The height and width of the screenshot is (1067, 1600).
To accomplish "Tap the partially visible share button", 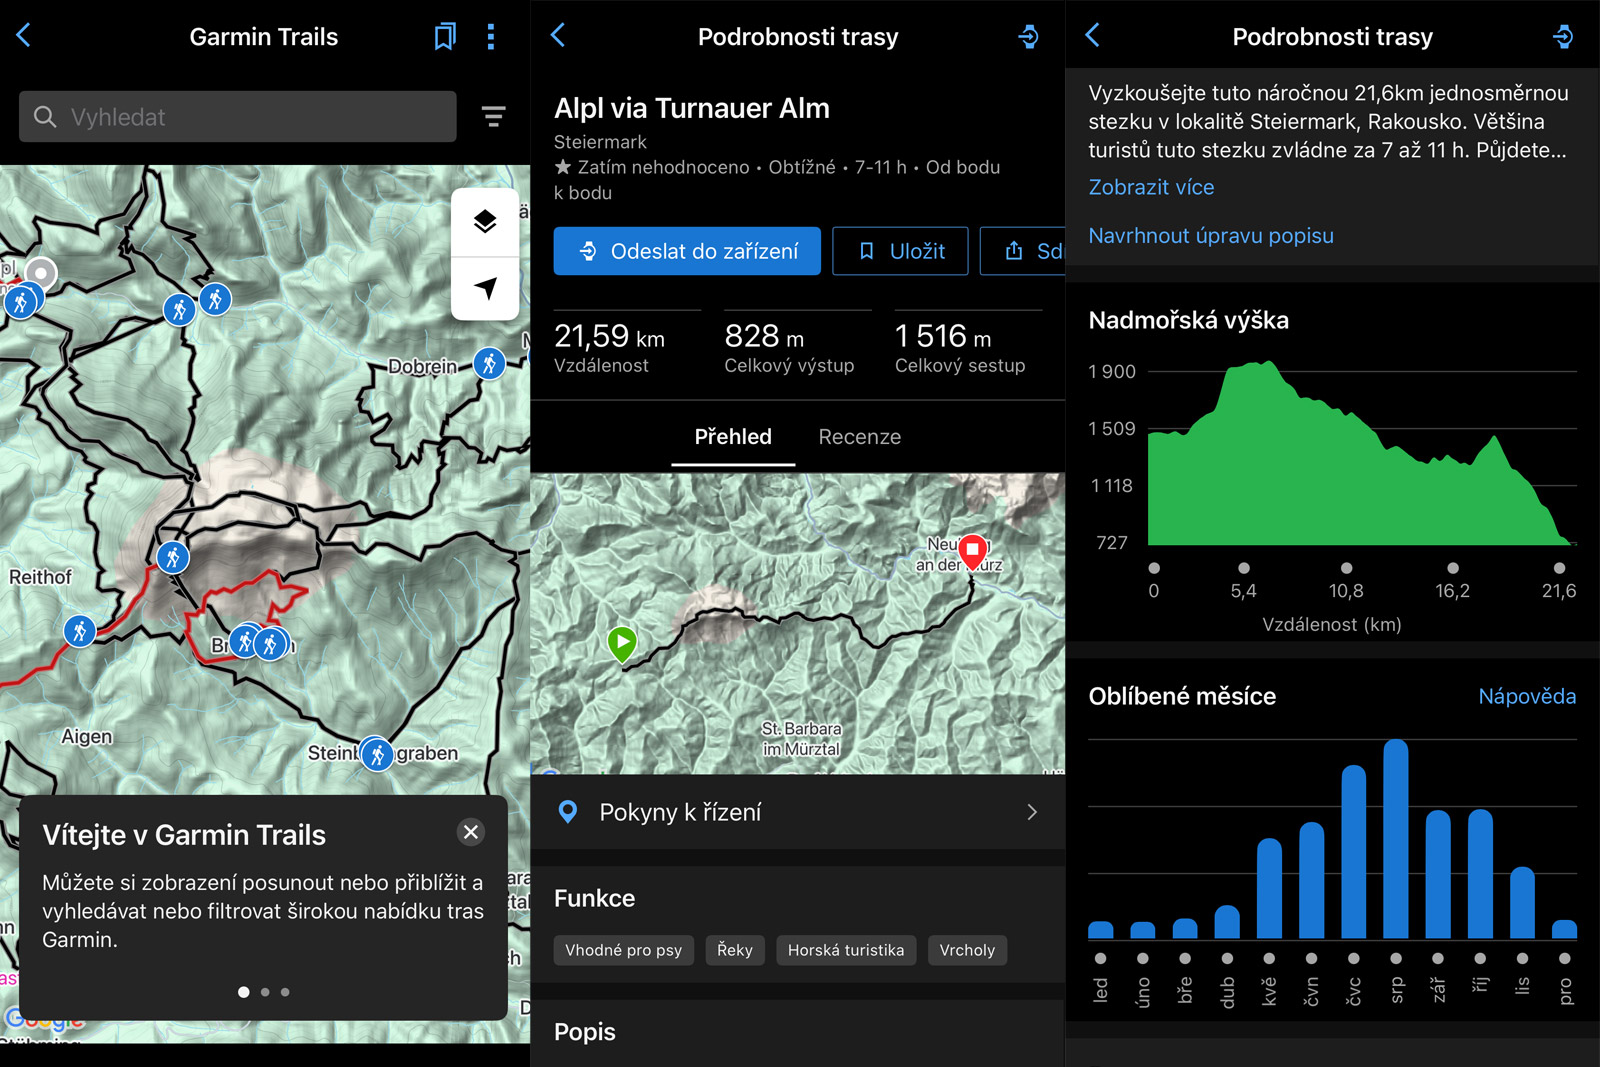I will point(1023,251).
